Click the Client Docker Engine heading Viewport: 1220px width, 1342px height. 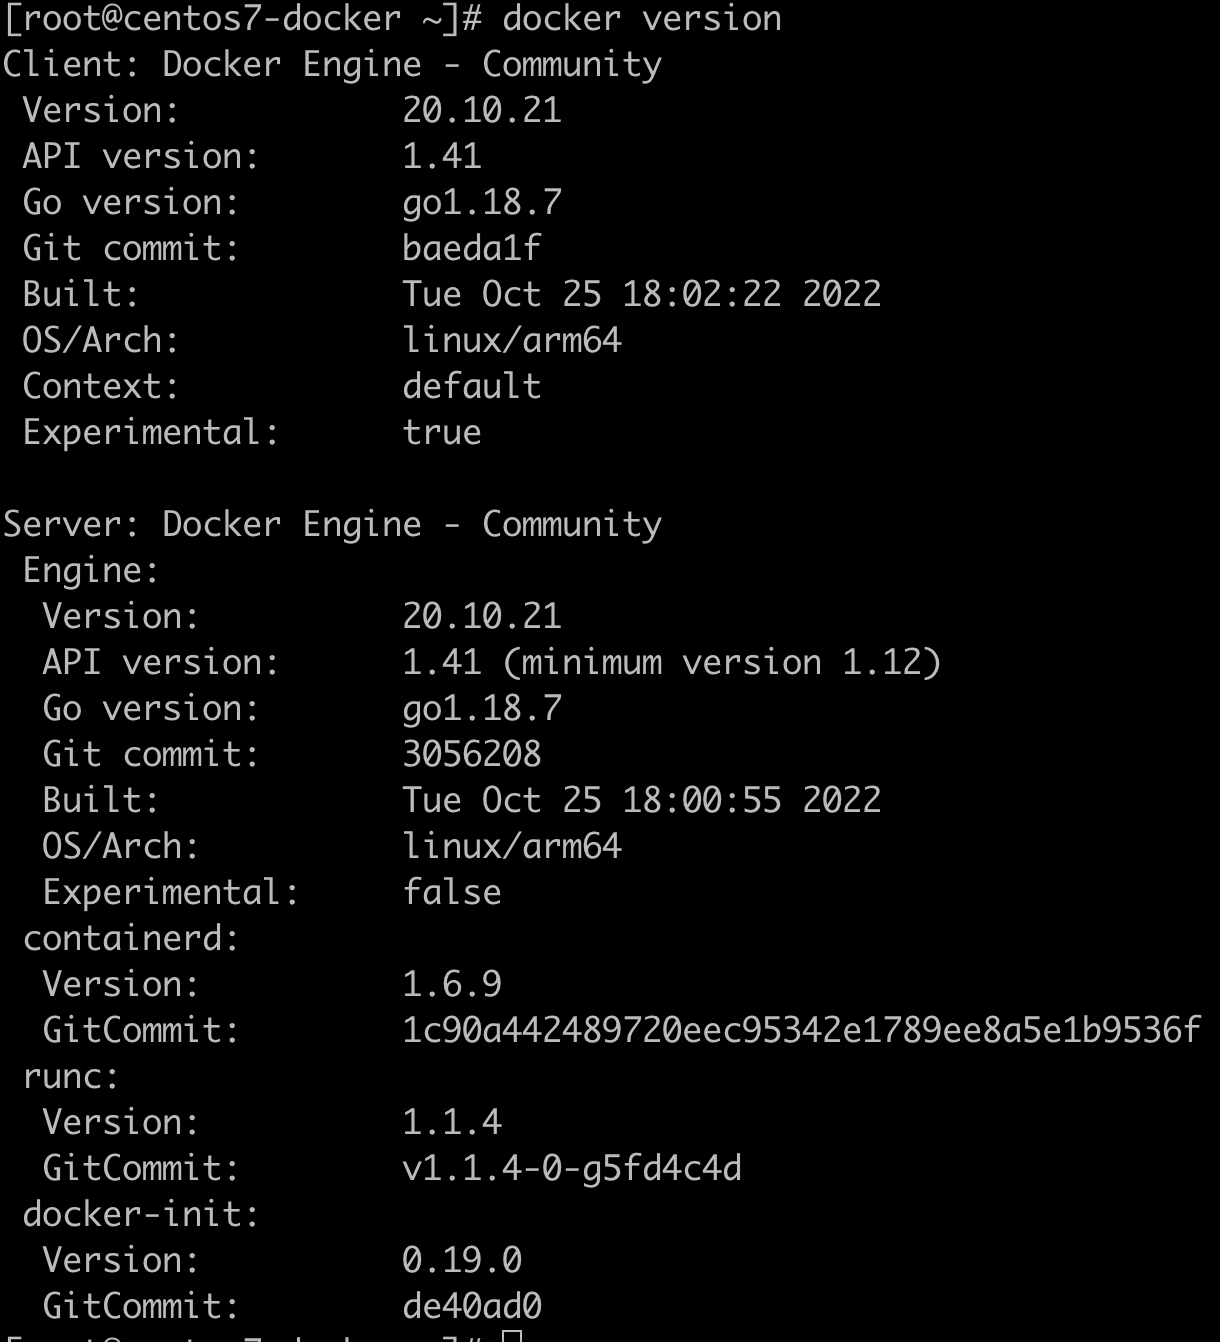coord(332,64)
